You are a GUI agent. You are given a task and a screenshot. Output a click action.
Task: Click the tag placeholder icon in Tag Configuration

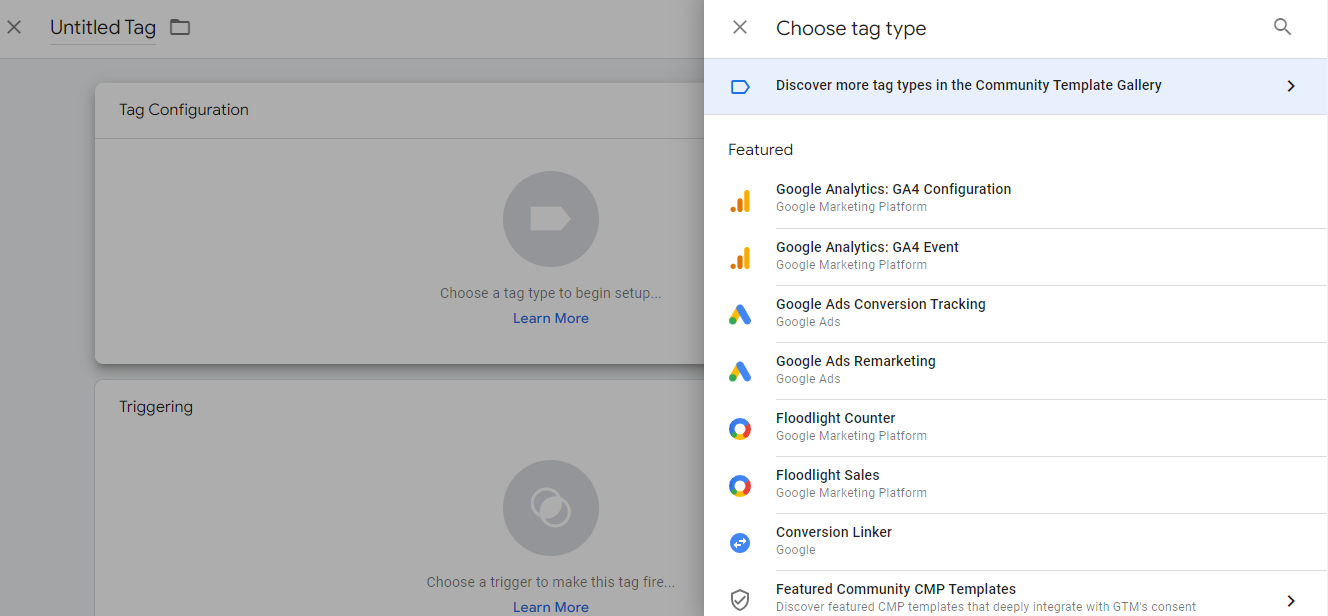click(x=551, y=219)
